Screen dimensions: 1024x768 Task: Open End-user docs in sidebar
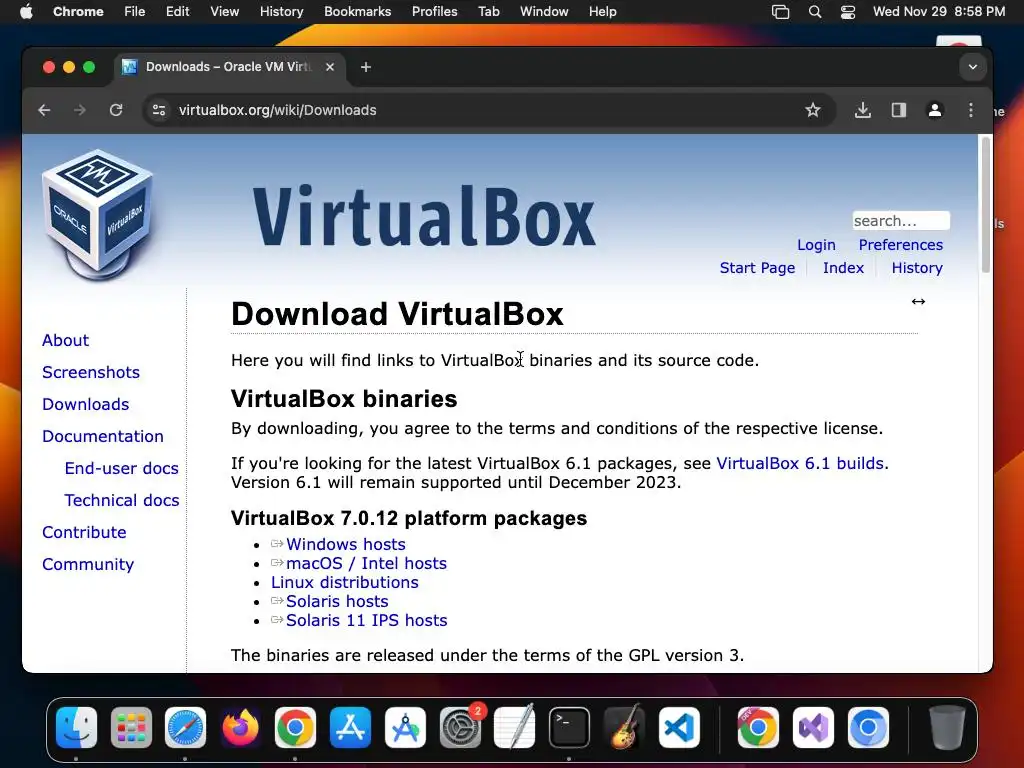point(121,468)
